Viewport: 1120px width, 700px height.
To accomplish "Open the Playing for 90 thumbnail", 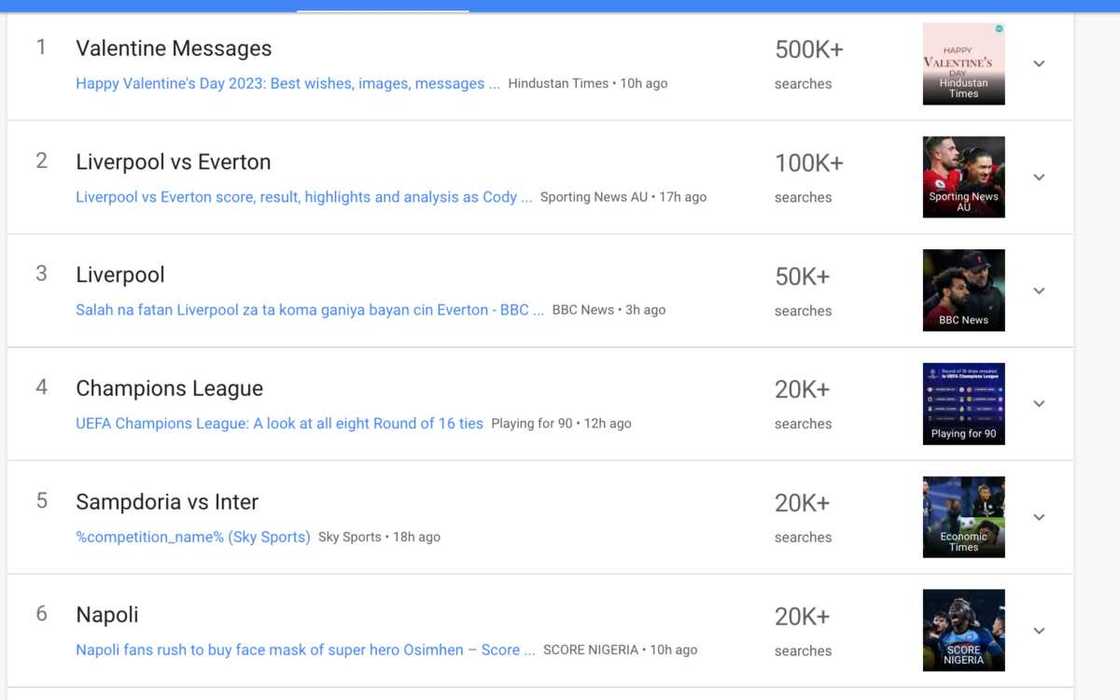I will click(x=963, y=404).
